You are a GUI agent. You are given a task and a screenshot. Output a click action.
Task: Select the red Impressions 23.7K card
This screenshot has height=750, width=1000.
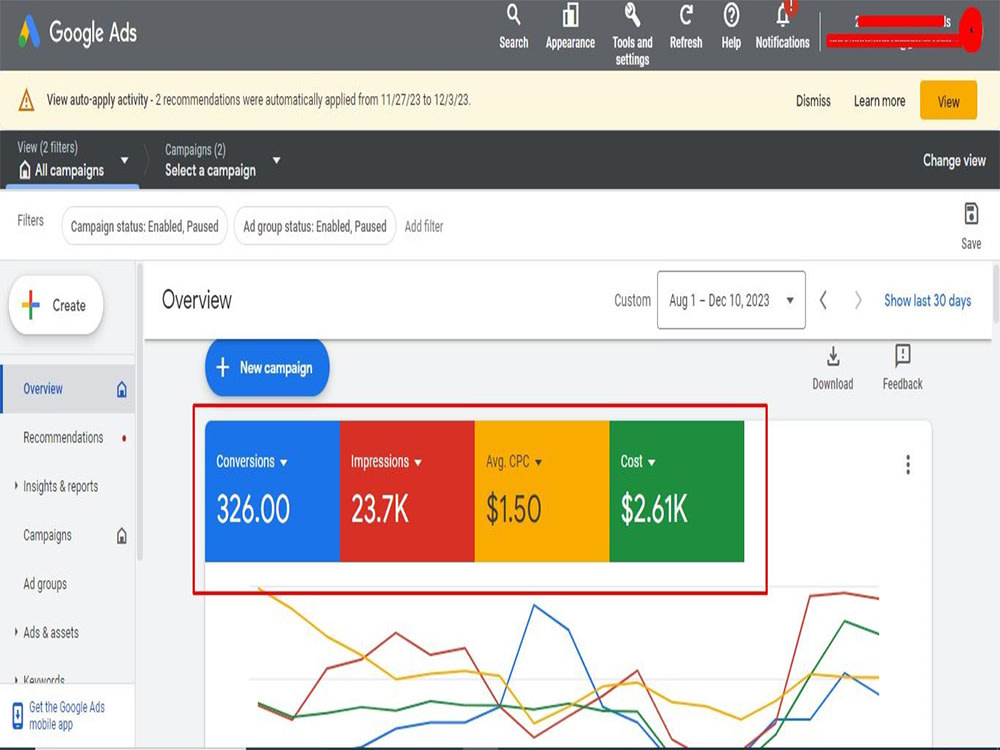(407, 491)
